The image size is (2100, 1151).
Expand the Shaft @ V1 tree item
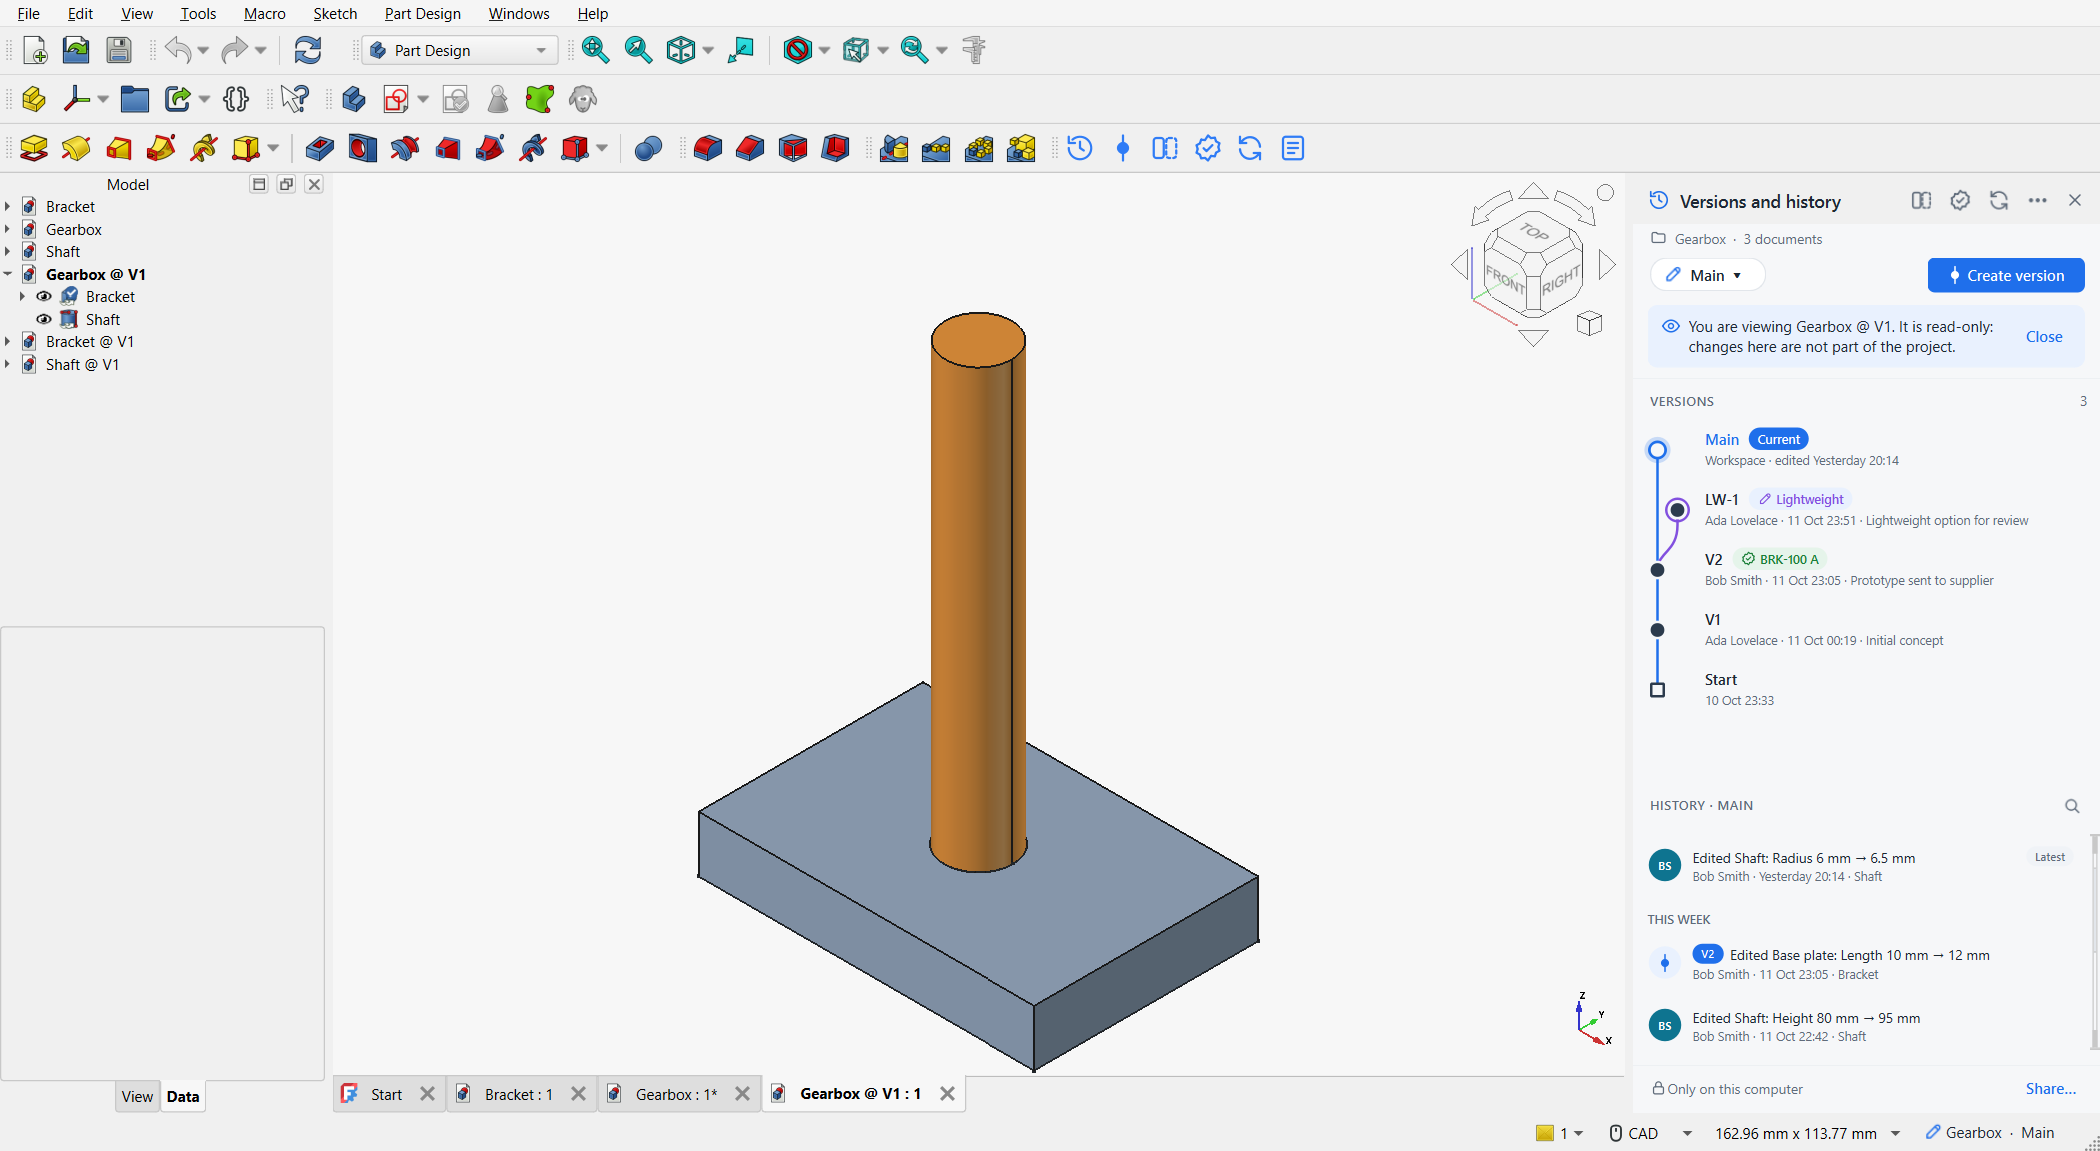[x=8, y=365]
